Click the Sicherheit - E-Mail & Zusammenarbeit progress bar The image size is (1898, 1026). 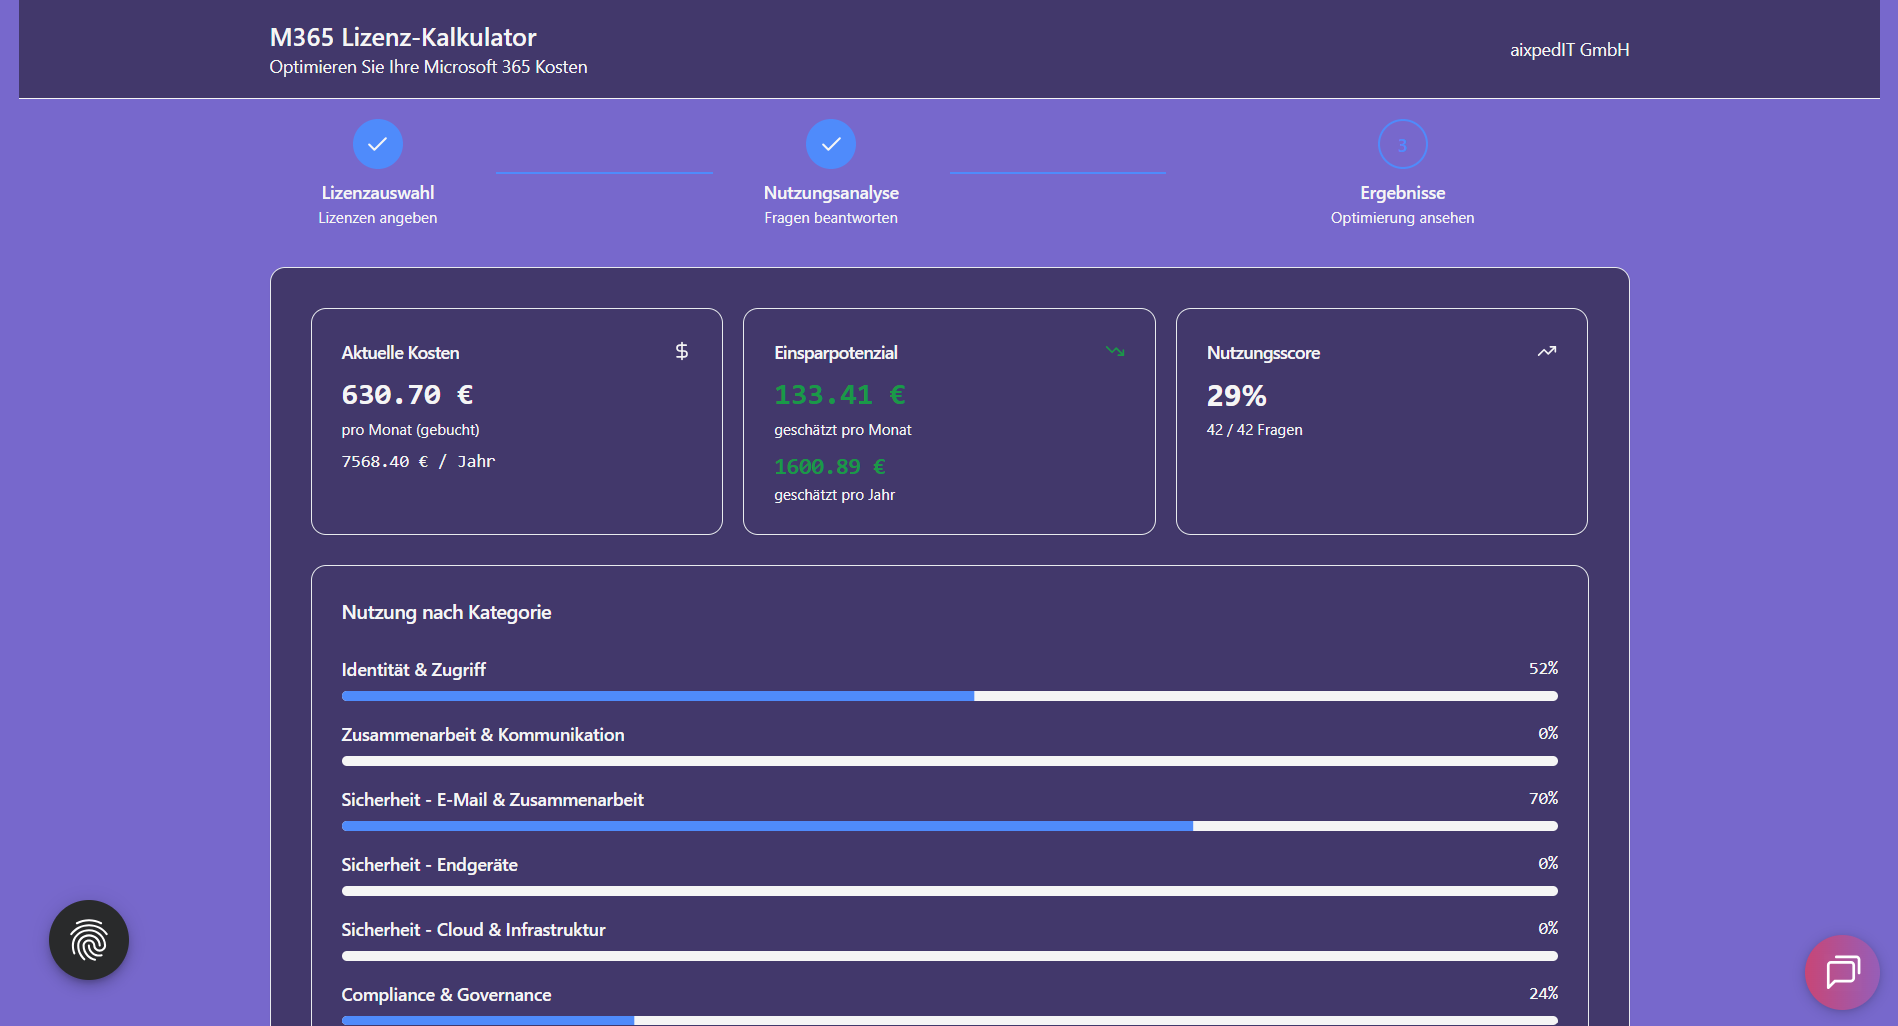tap(949, 826)
